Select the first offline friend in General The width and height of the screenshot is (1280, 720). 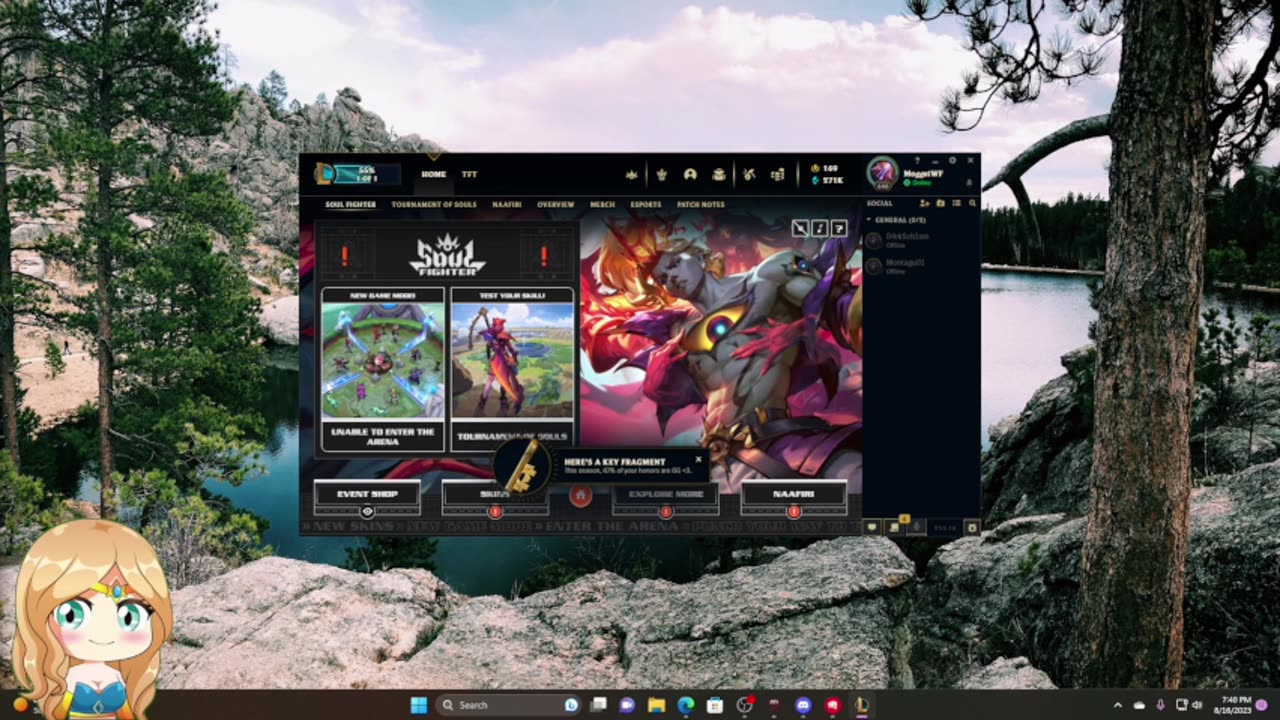tap(920, 240)
